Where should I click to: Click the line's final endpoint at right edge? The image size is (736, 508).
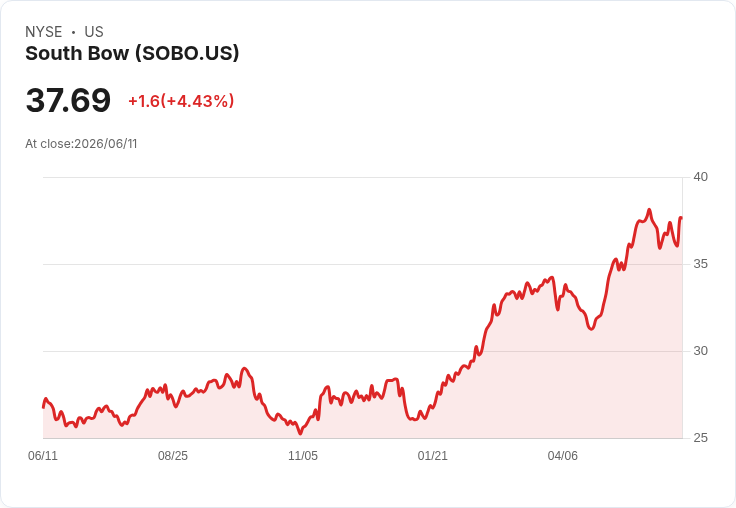click(x=681, y=217)
